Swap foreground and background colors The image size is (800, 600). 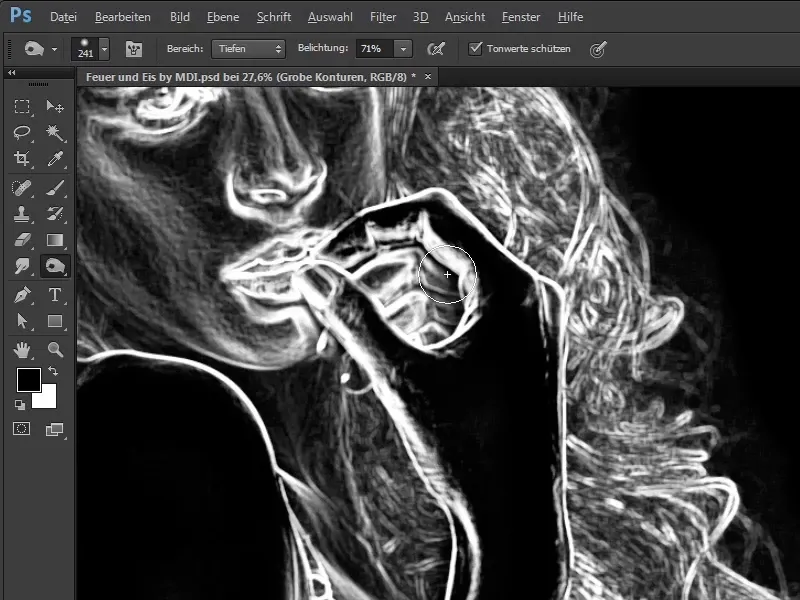[53, 371]
